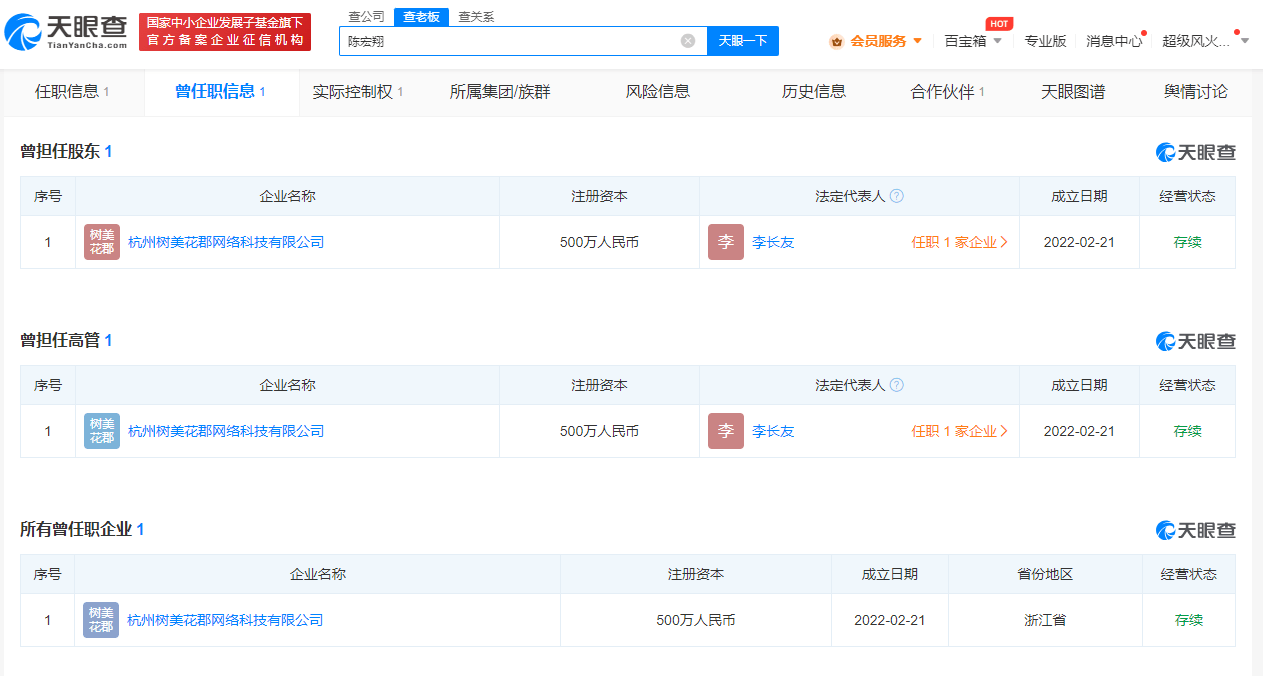The width and height of the screenshot is (1263, 676).
Task: Click the search input containing 陈宏翔
Action: point(510,41)
